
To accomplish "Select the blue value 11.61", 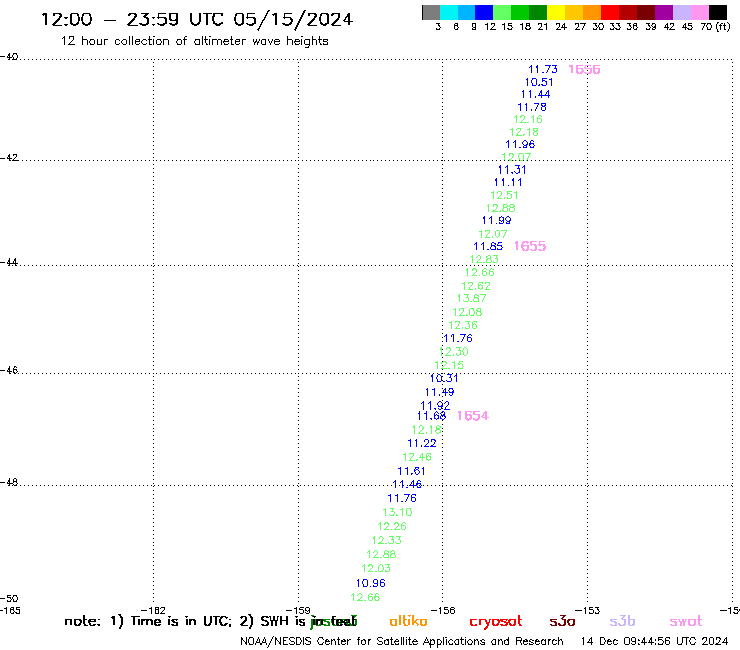I will pos(412,471).
